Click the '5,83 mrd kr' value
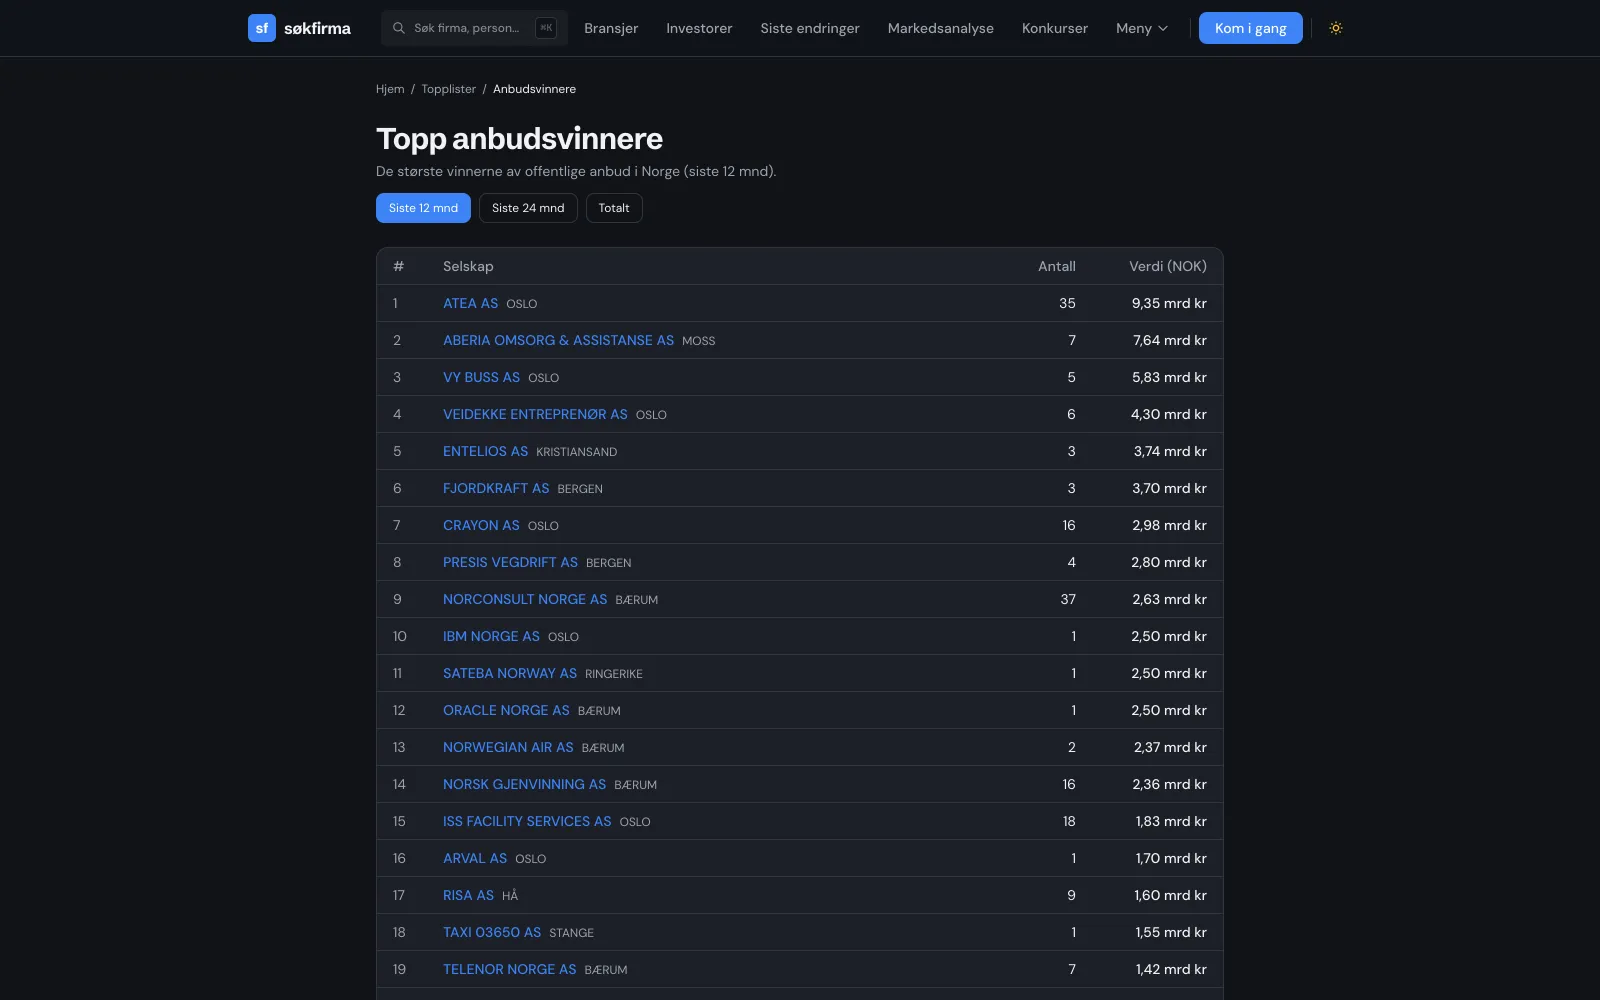Image resolution: width=1600 pixels, height=1000 pixels. pyautogui.click(x=1169, y=377)
